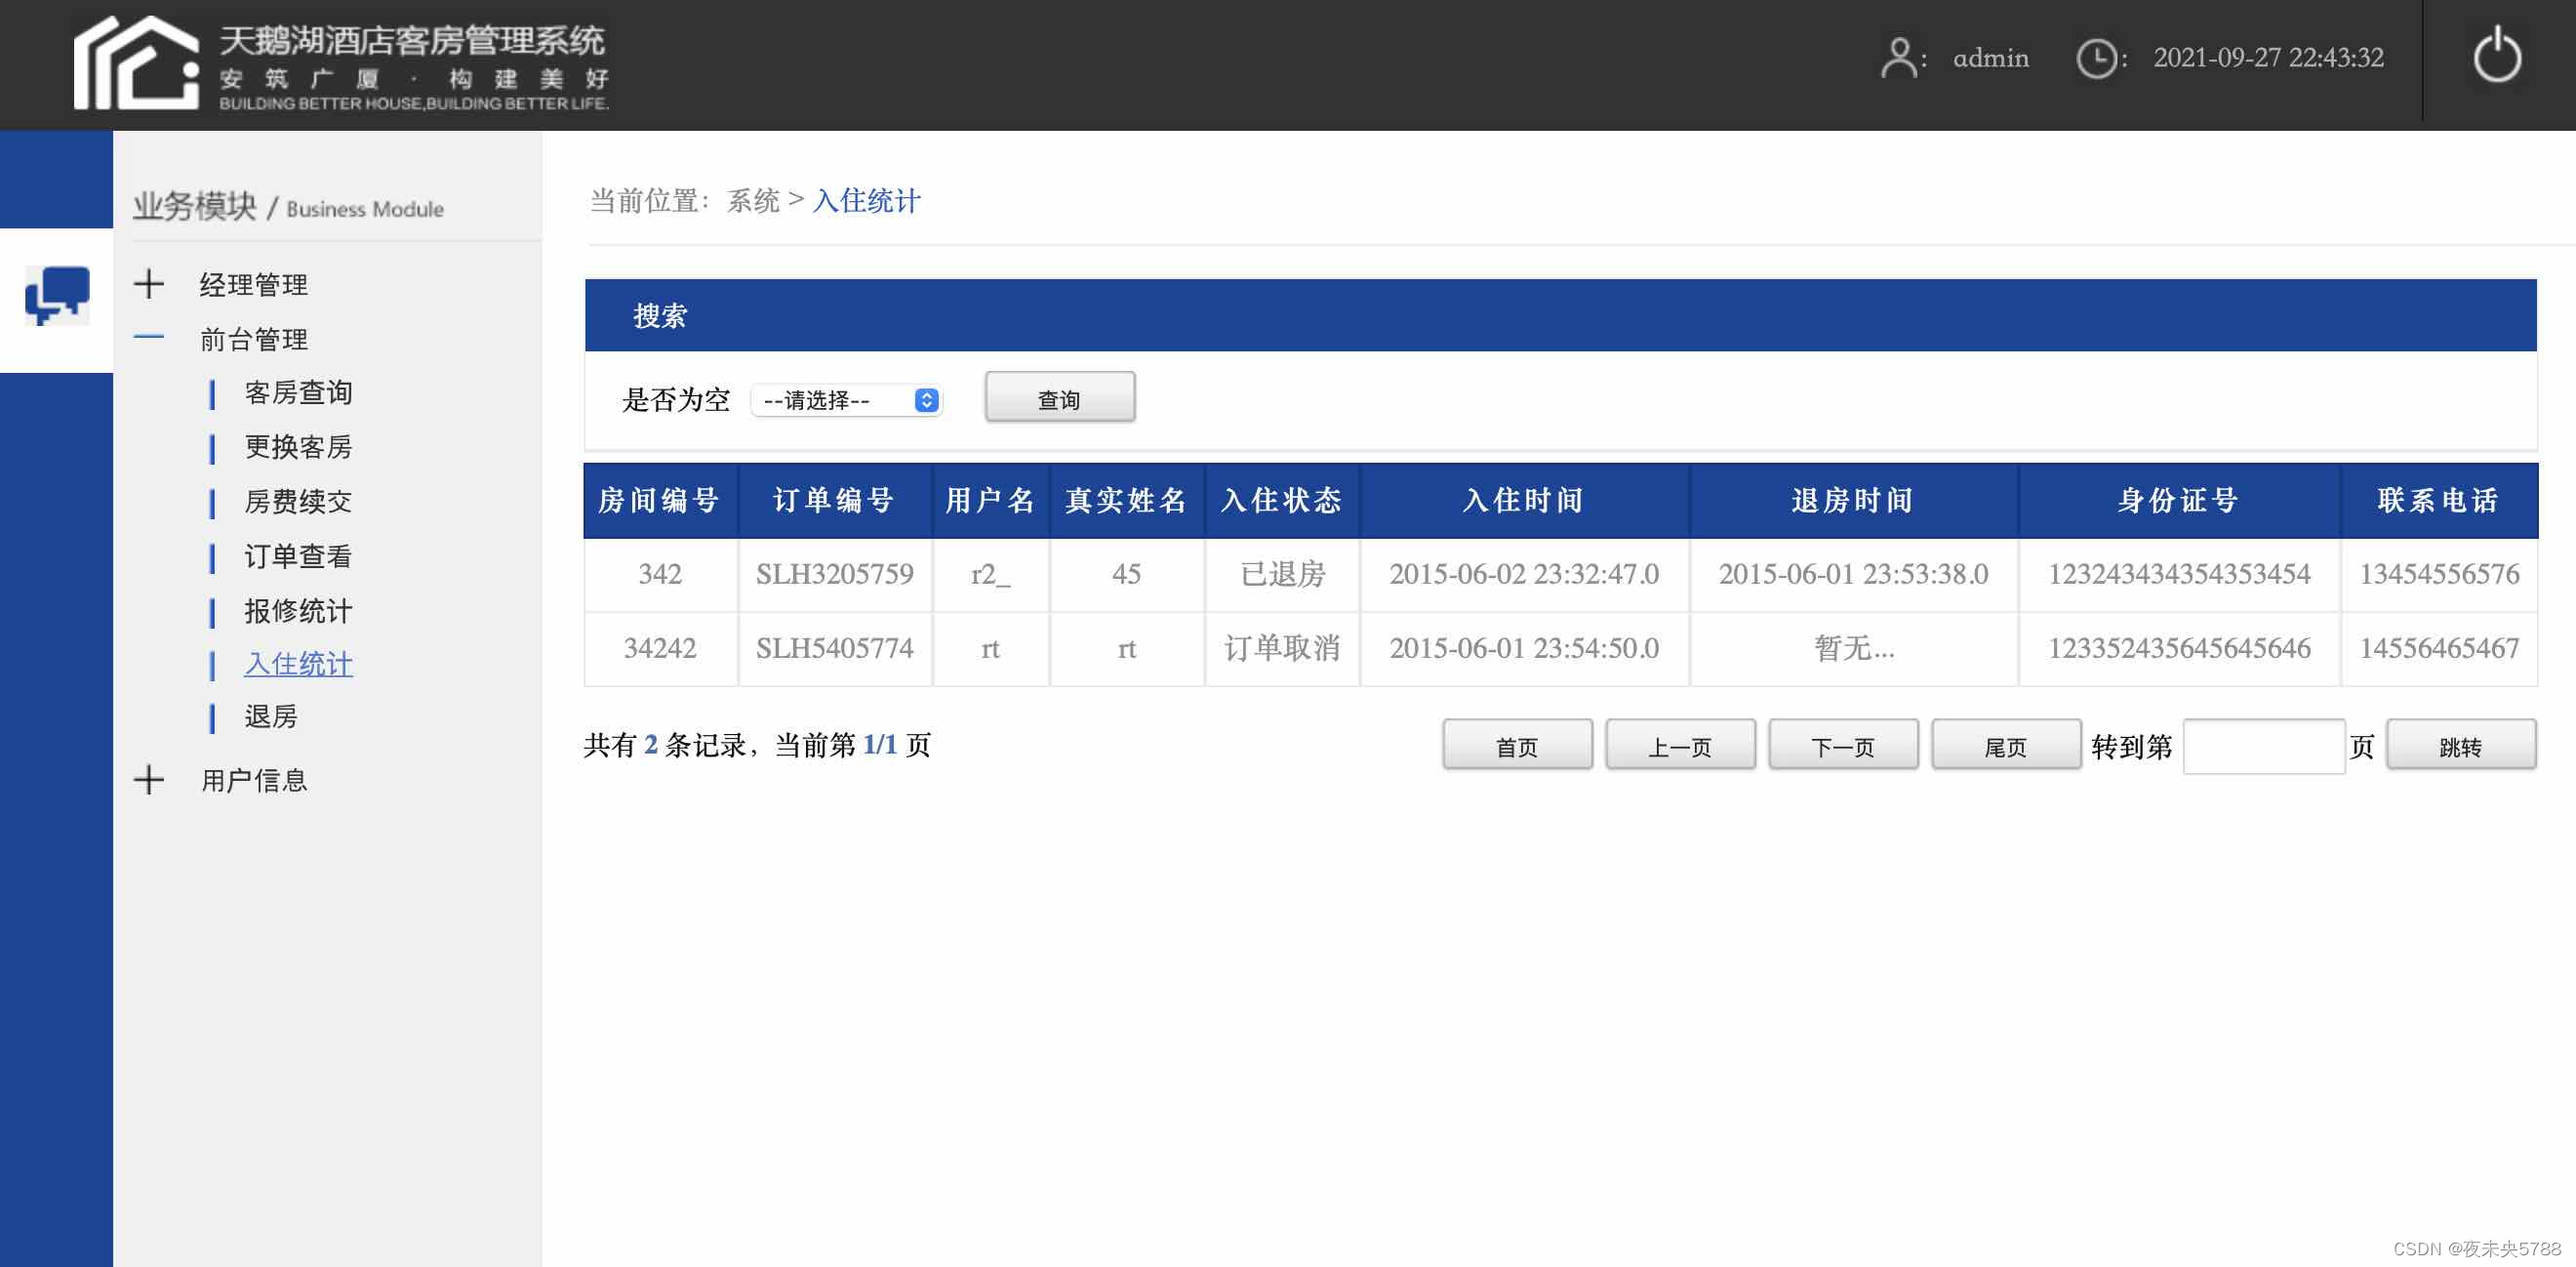Image resolution: width=2576 pixels, height=1267 pixels.
Task: Collapse 前台管理 with its minus icon
Action: click(x=149, y=338)
